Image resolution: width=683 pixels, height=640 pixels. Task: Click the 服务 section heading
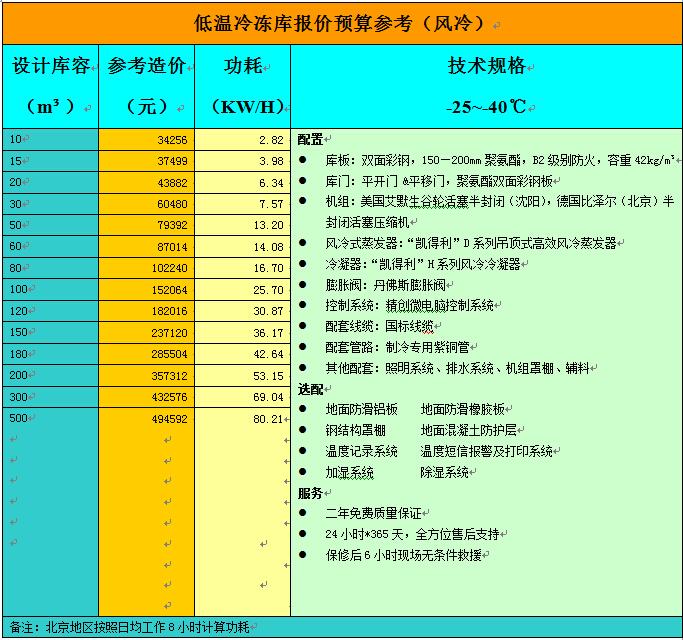[311, 492]
